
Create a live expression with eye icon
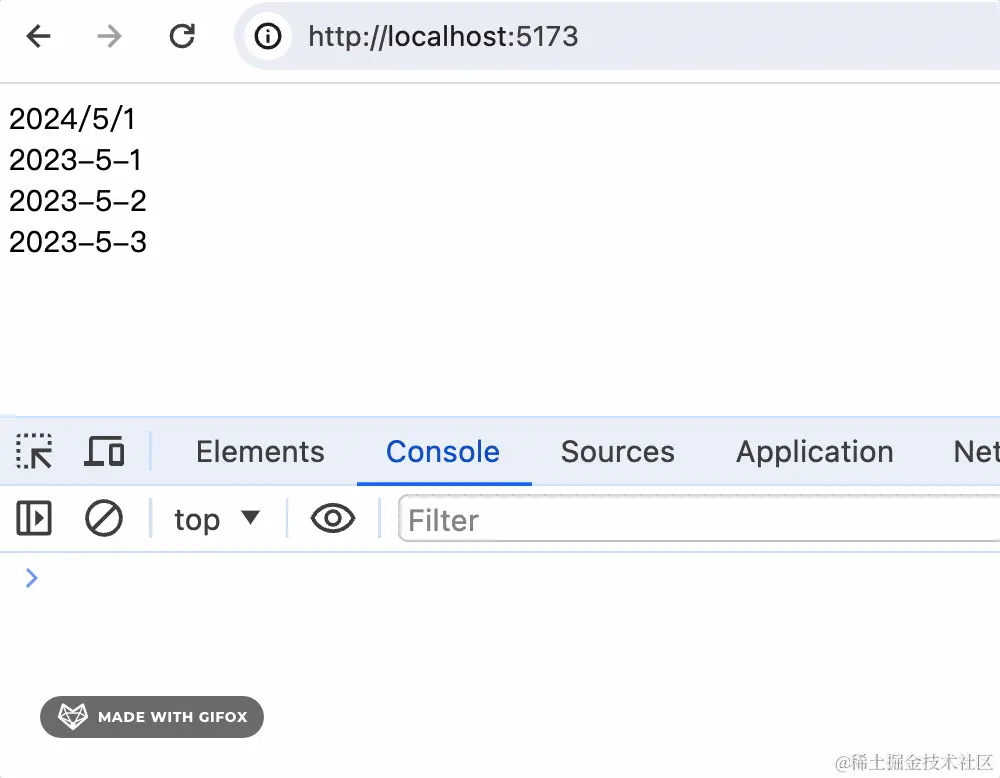click(x=333, y=518)
